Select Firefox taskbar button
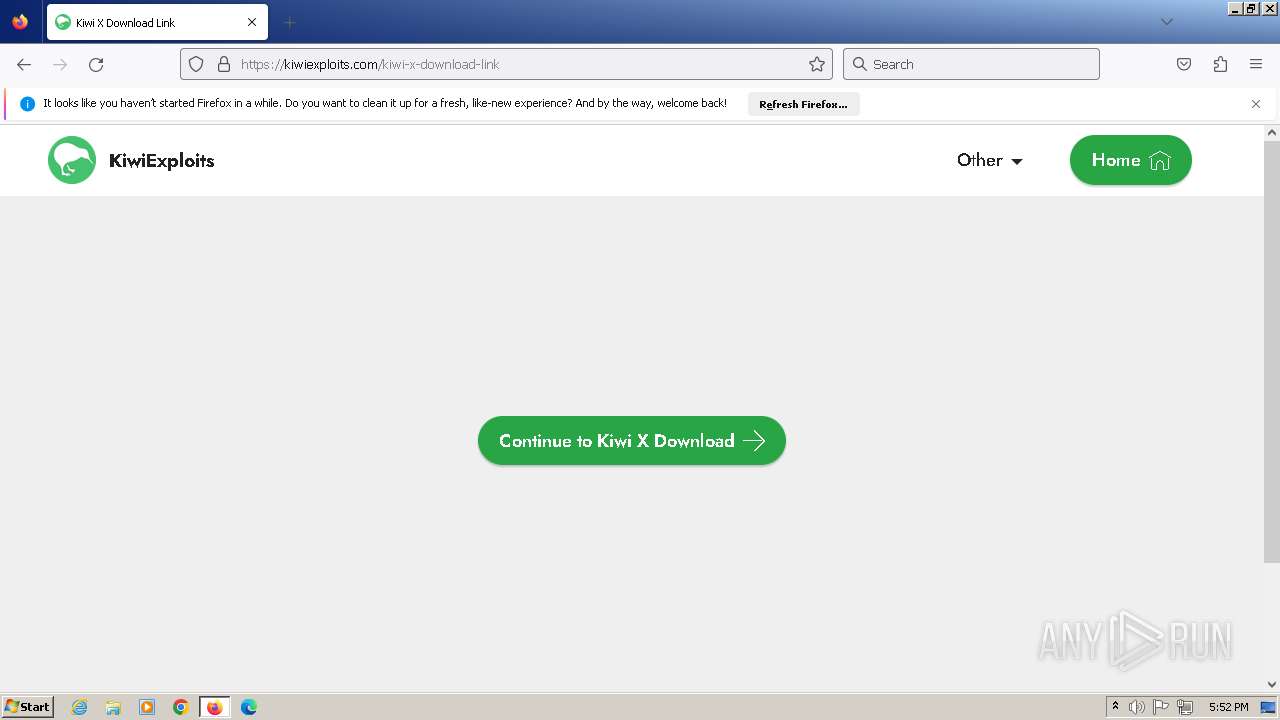The width and height of the screenshot is (1280, 720). (x=215, y=707)
